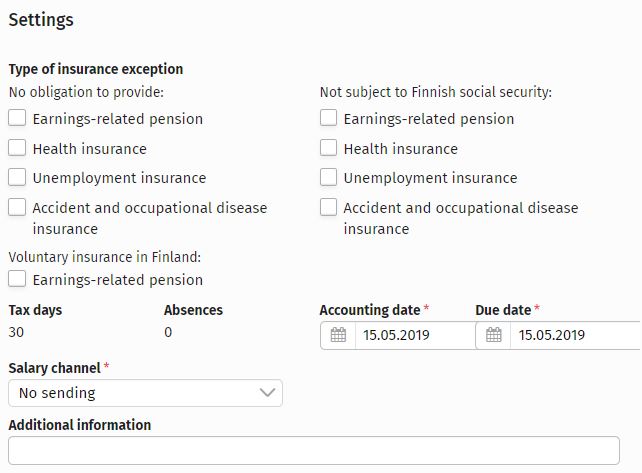
Task: Check Unemployment insurance under No obligation to provide
Action: (x=17, y=177)
